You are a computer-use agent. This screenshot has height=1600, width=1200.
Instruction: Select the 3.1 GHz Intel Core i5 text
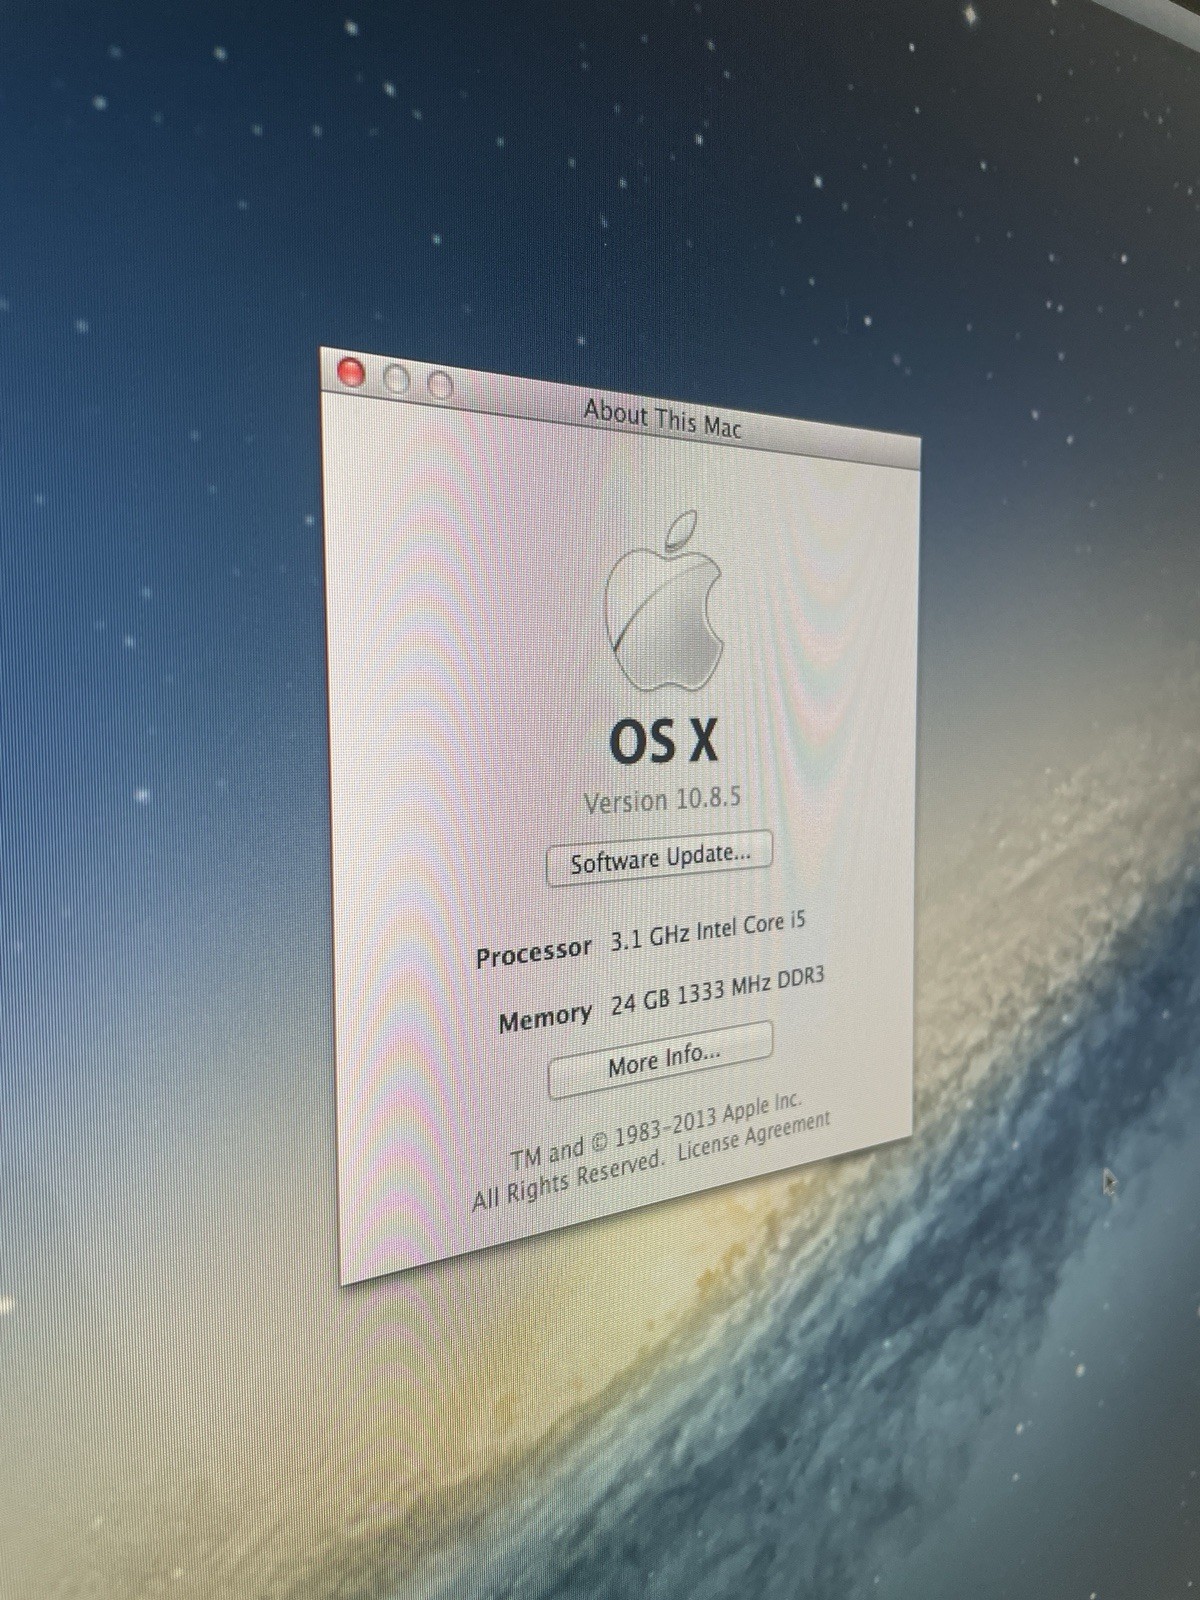[708, 931]
